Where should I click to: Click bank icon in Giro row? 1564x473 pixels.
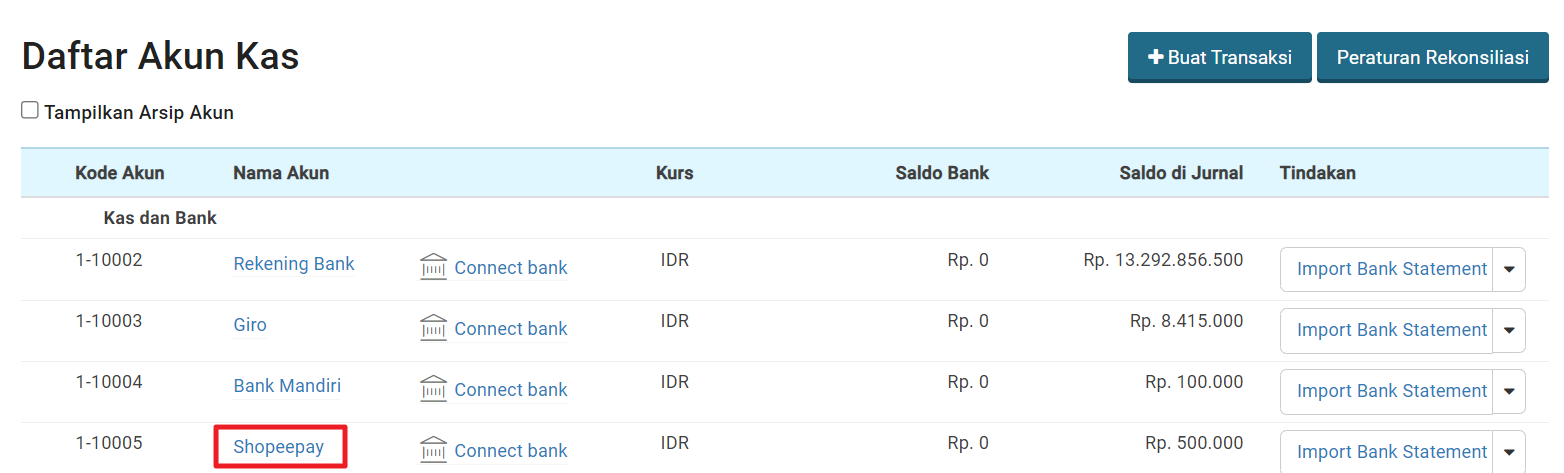tap(433, 328)
